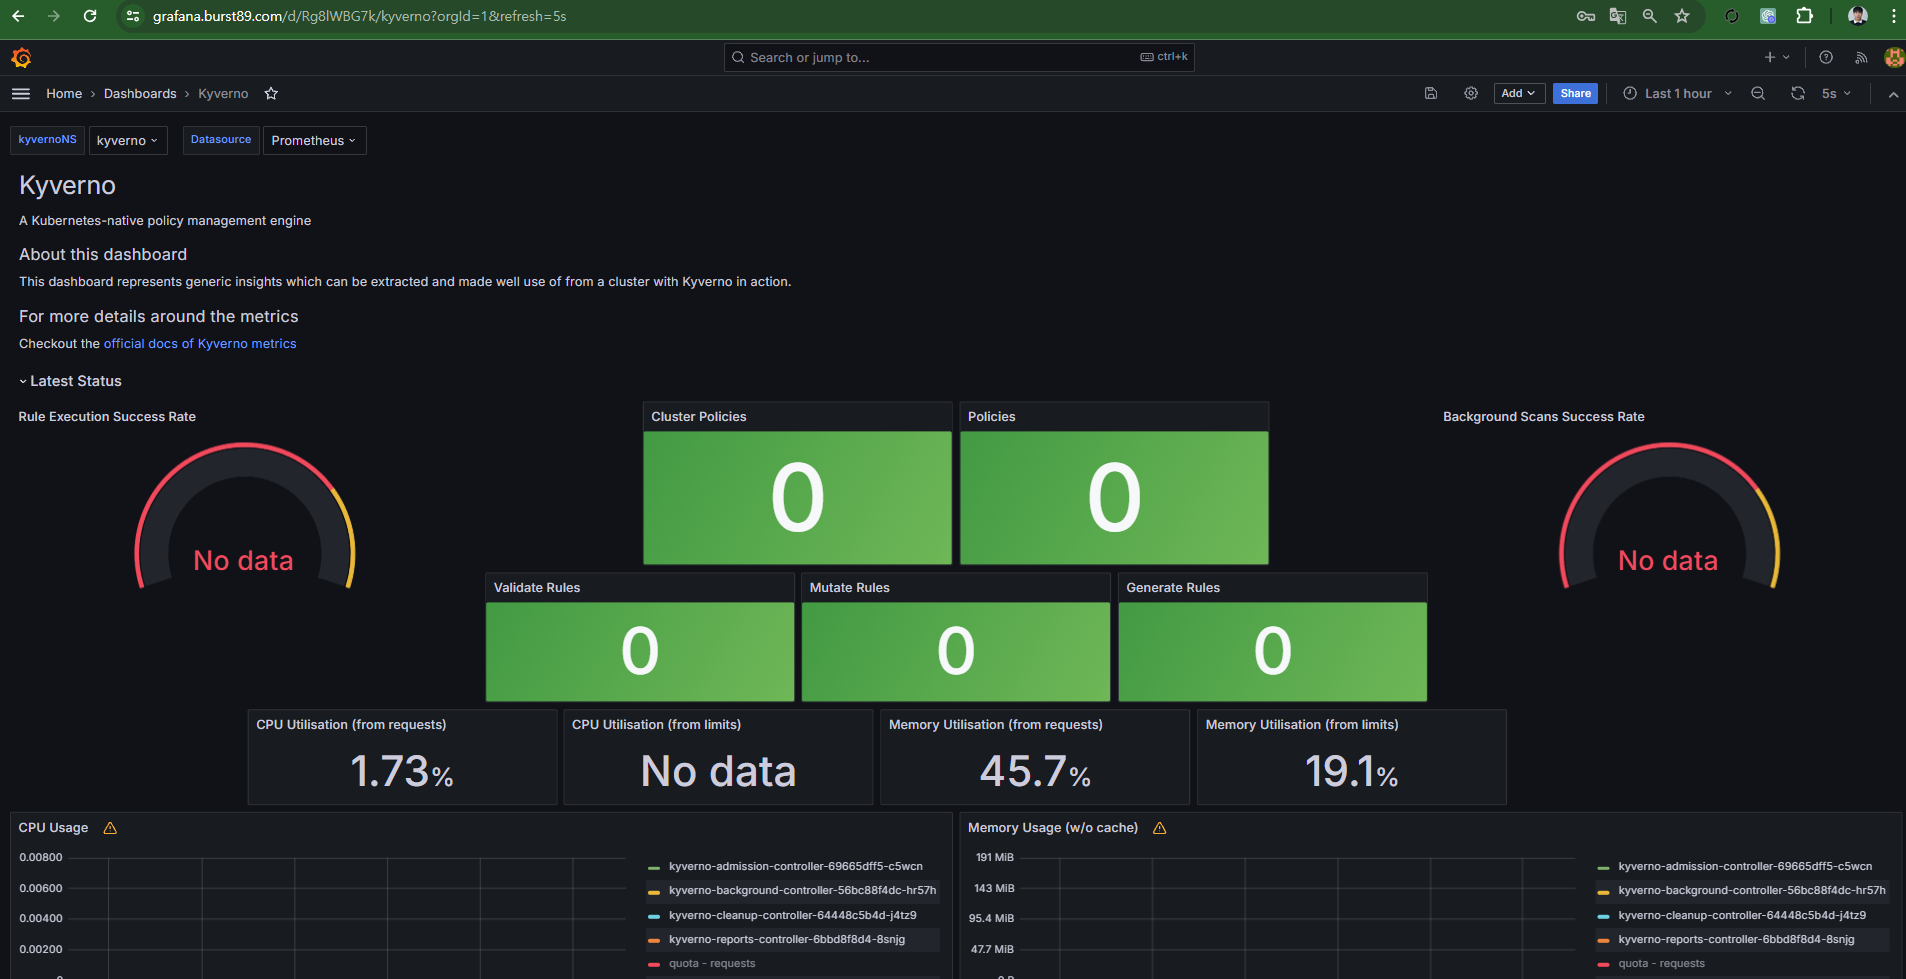
Task: Open Generate Rules panel title
Action: [x=1173, y=588]
